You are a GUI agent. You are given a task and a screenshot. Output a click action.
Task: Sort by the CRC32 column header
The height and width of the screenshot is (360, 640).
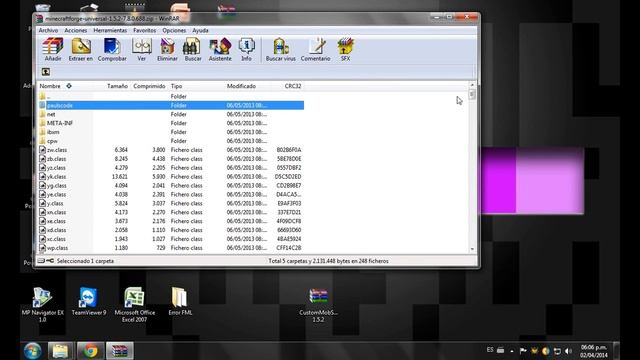tap(293, 86)
